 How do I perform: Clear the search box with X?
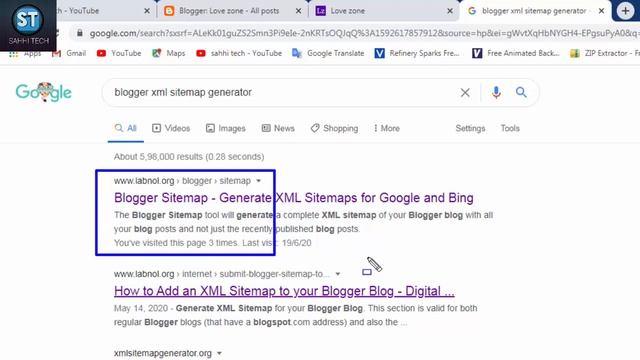(465, 93)
